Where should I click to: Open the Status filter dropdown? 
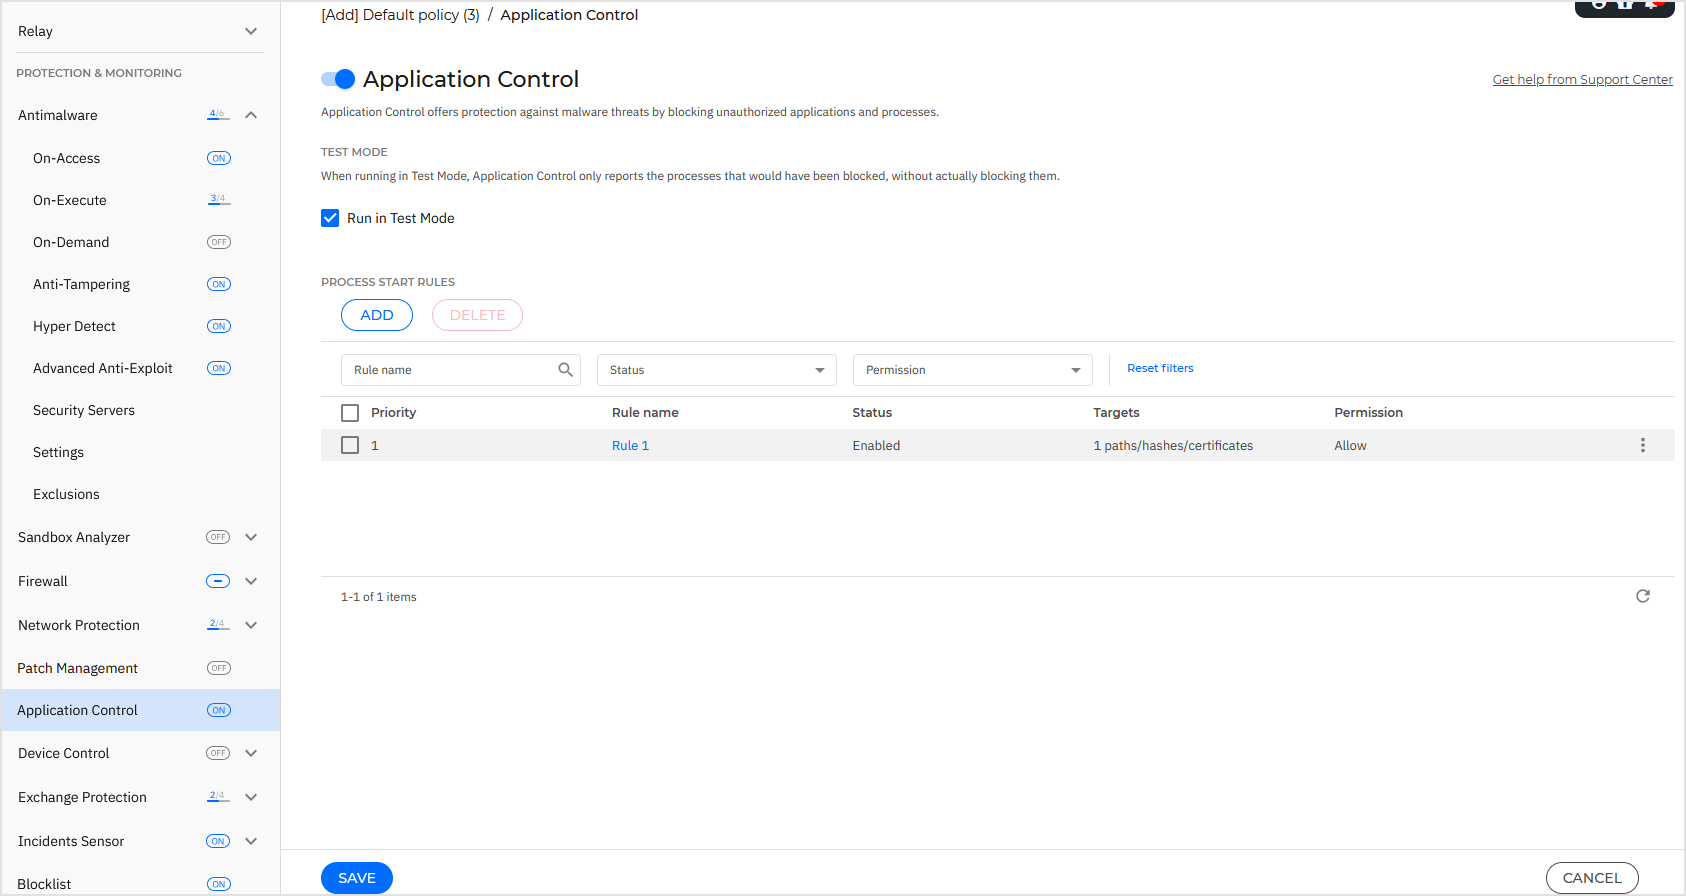pos(717,370)
